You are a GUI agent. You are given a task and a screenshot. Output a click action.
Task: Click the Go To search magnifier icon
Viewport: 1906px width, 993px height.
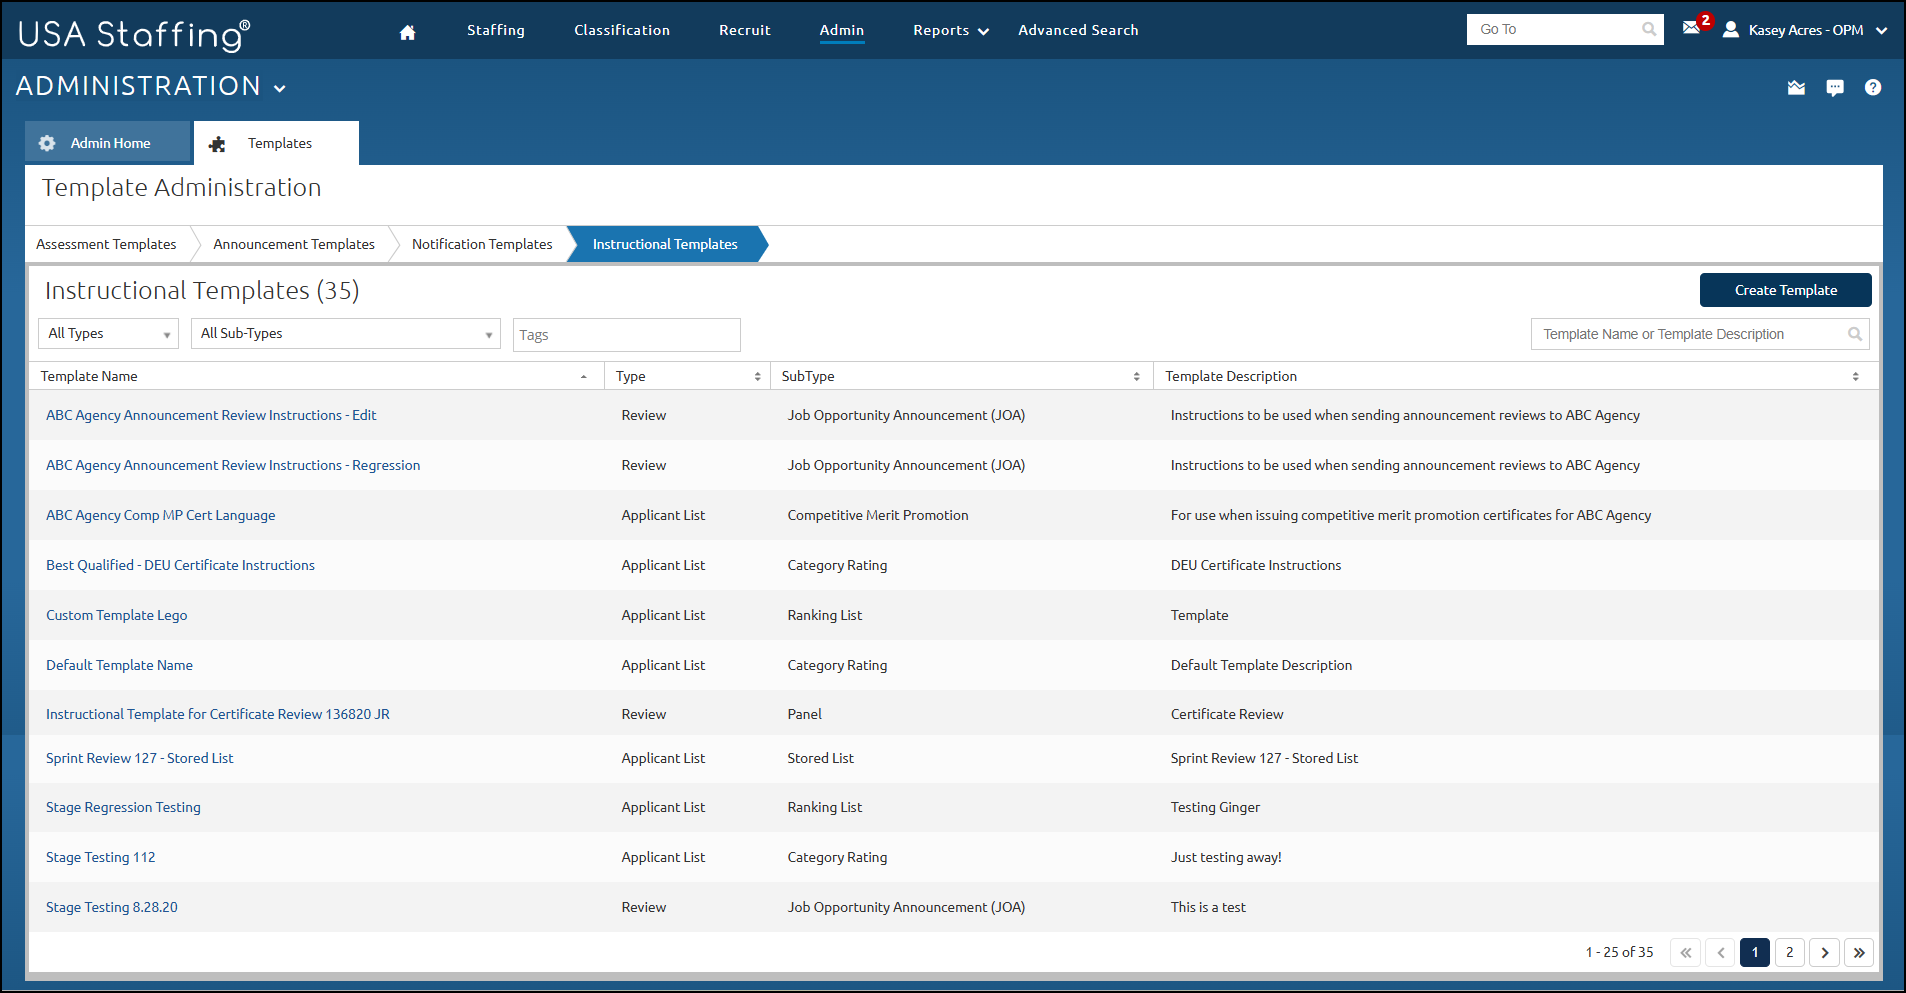[x=1648, y=29]
